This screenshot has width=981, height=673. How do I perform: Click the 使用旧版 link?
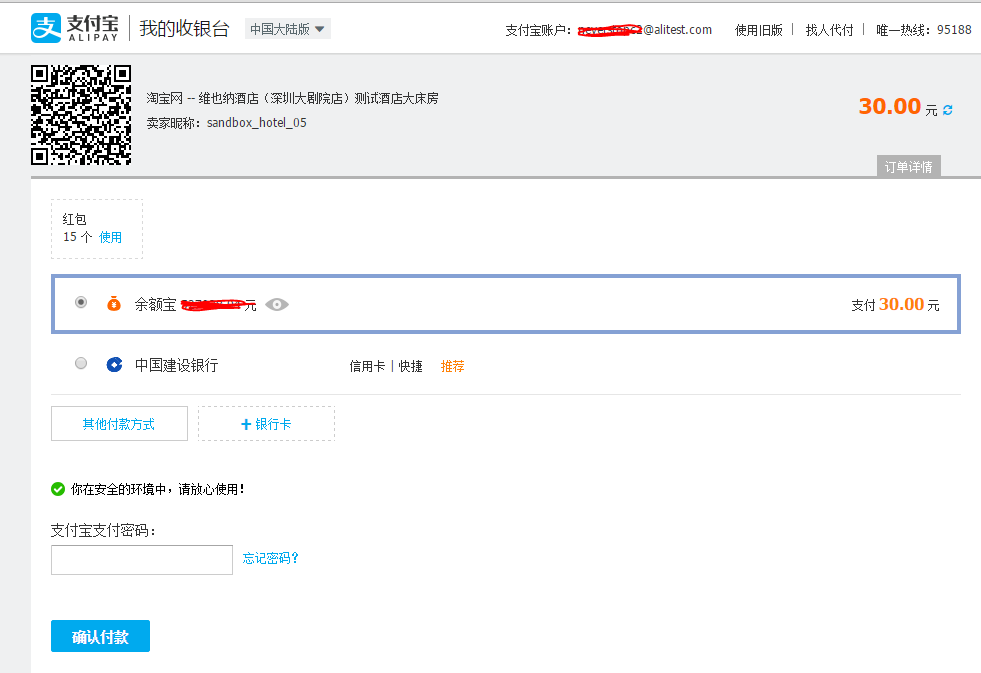pos(758,30)
